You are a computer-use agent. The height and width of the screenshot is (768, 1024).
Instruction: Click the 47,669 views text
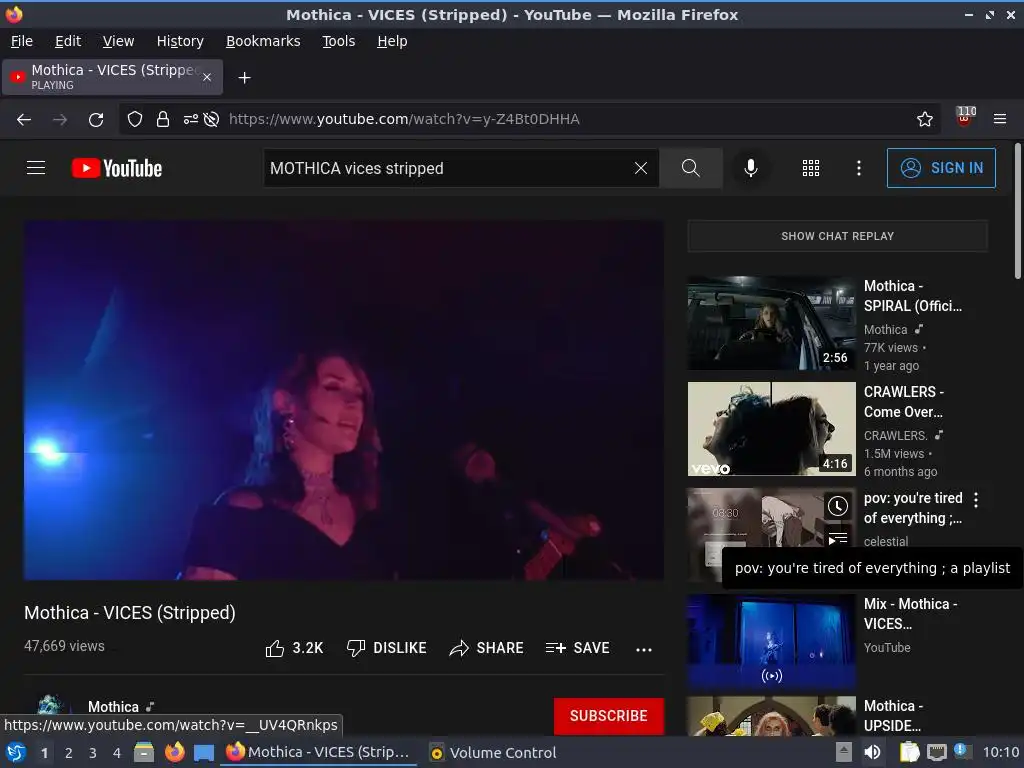tap(64, 646)
